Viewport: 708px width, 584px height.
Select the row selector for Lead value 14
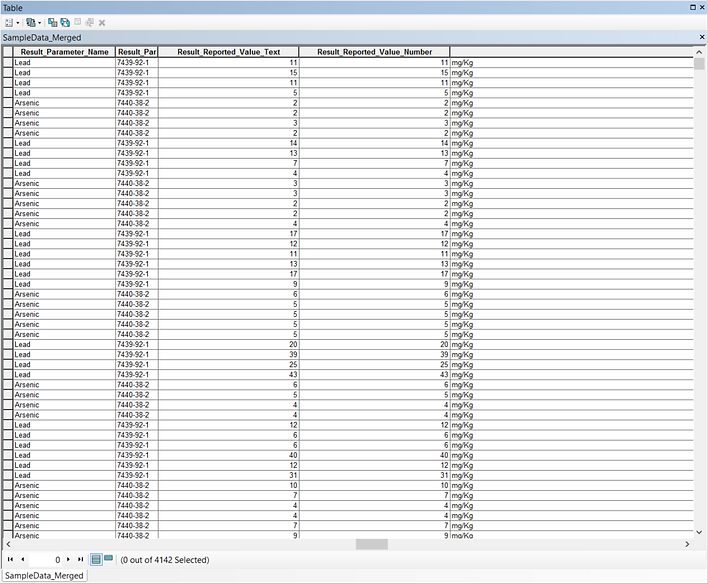8,143
